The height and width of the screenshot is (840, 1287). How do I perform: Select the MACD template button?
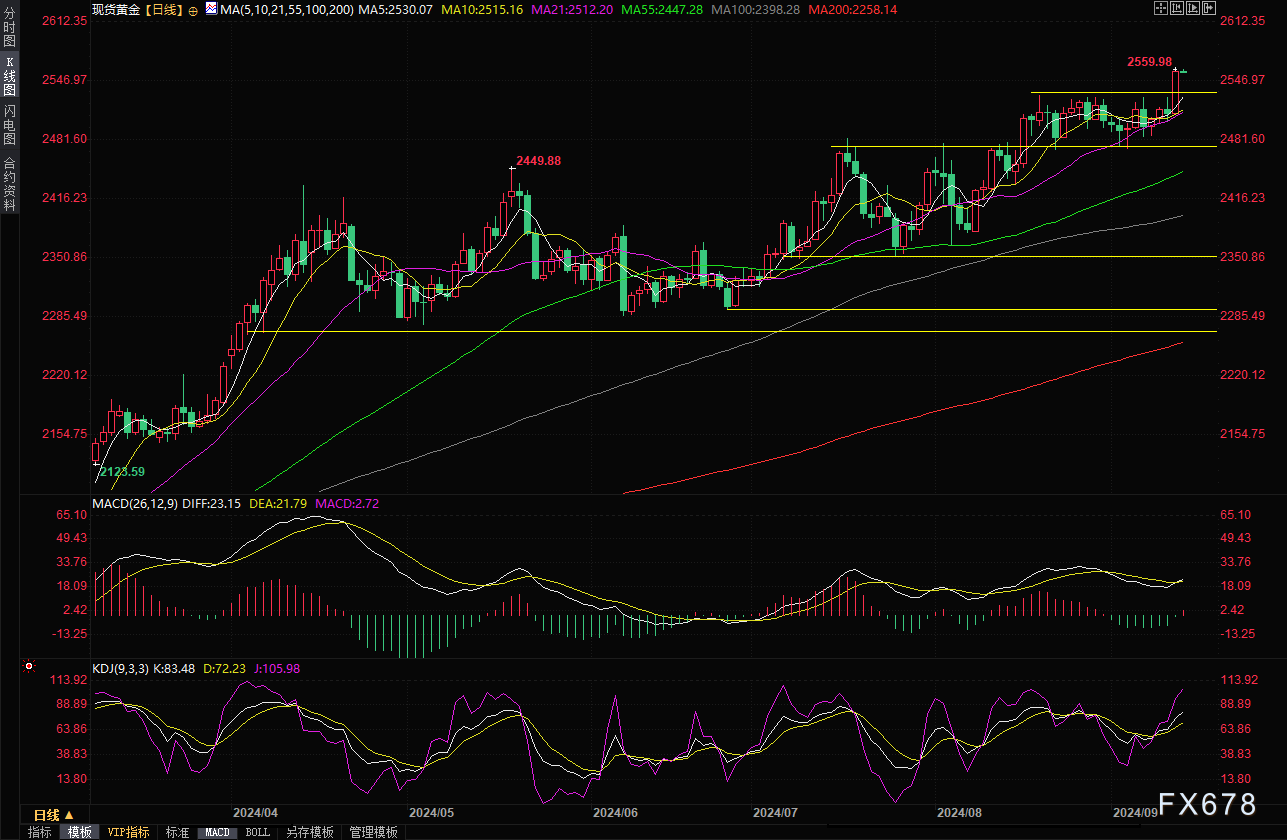(x=218, y=832)
